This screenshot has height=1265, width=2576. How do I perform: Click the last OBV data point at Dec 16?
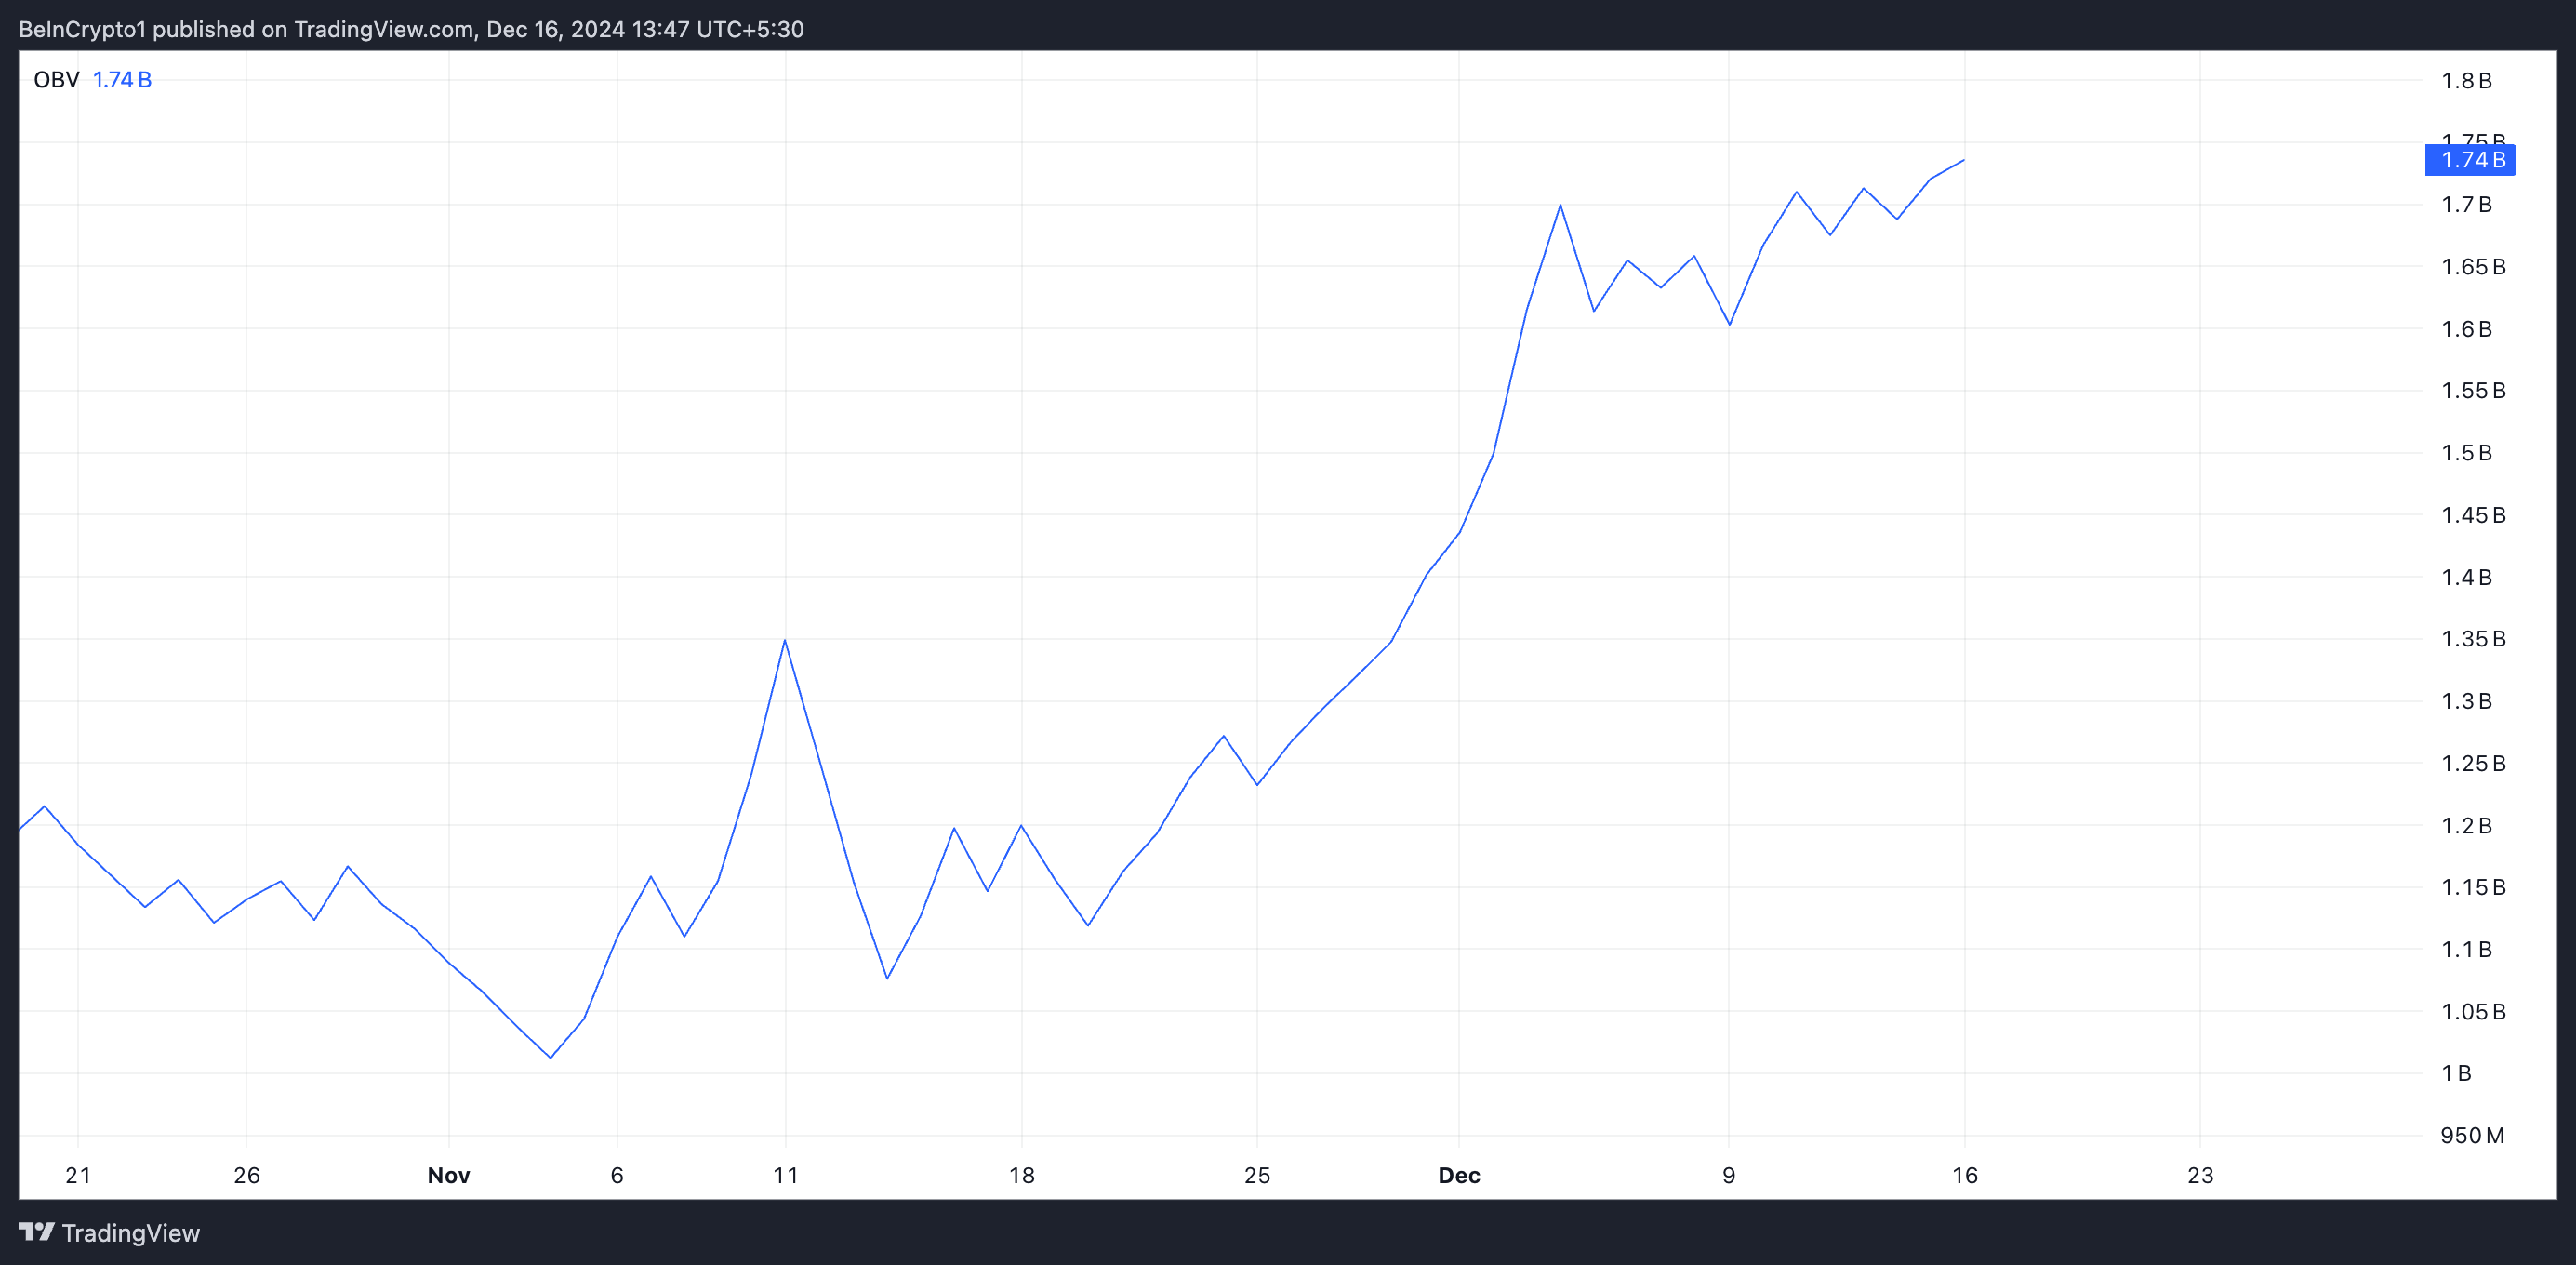[x=1964, y=160]
